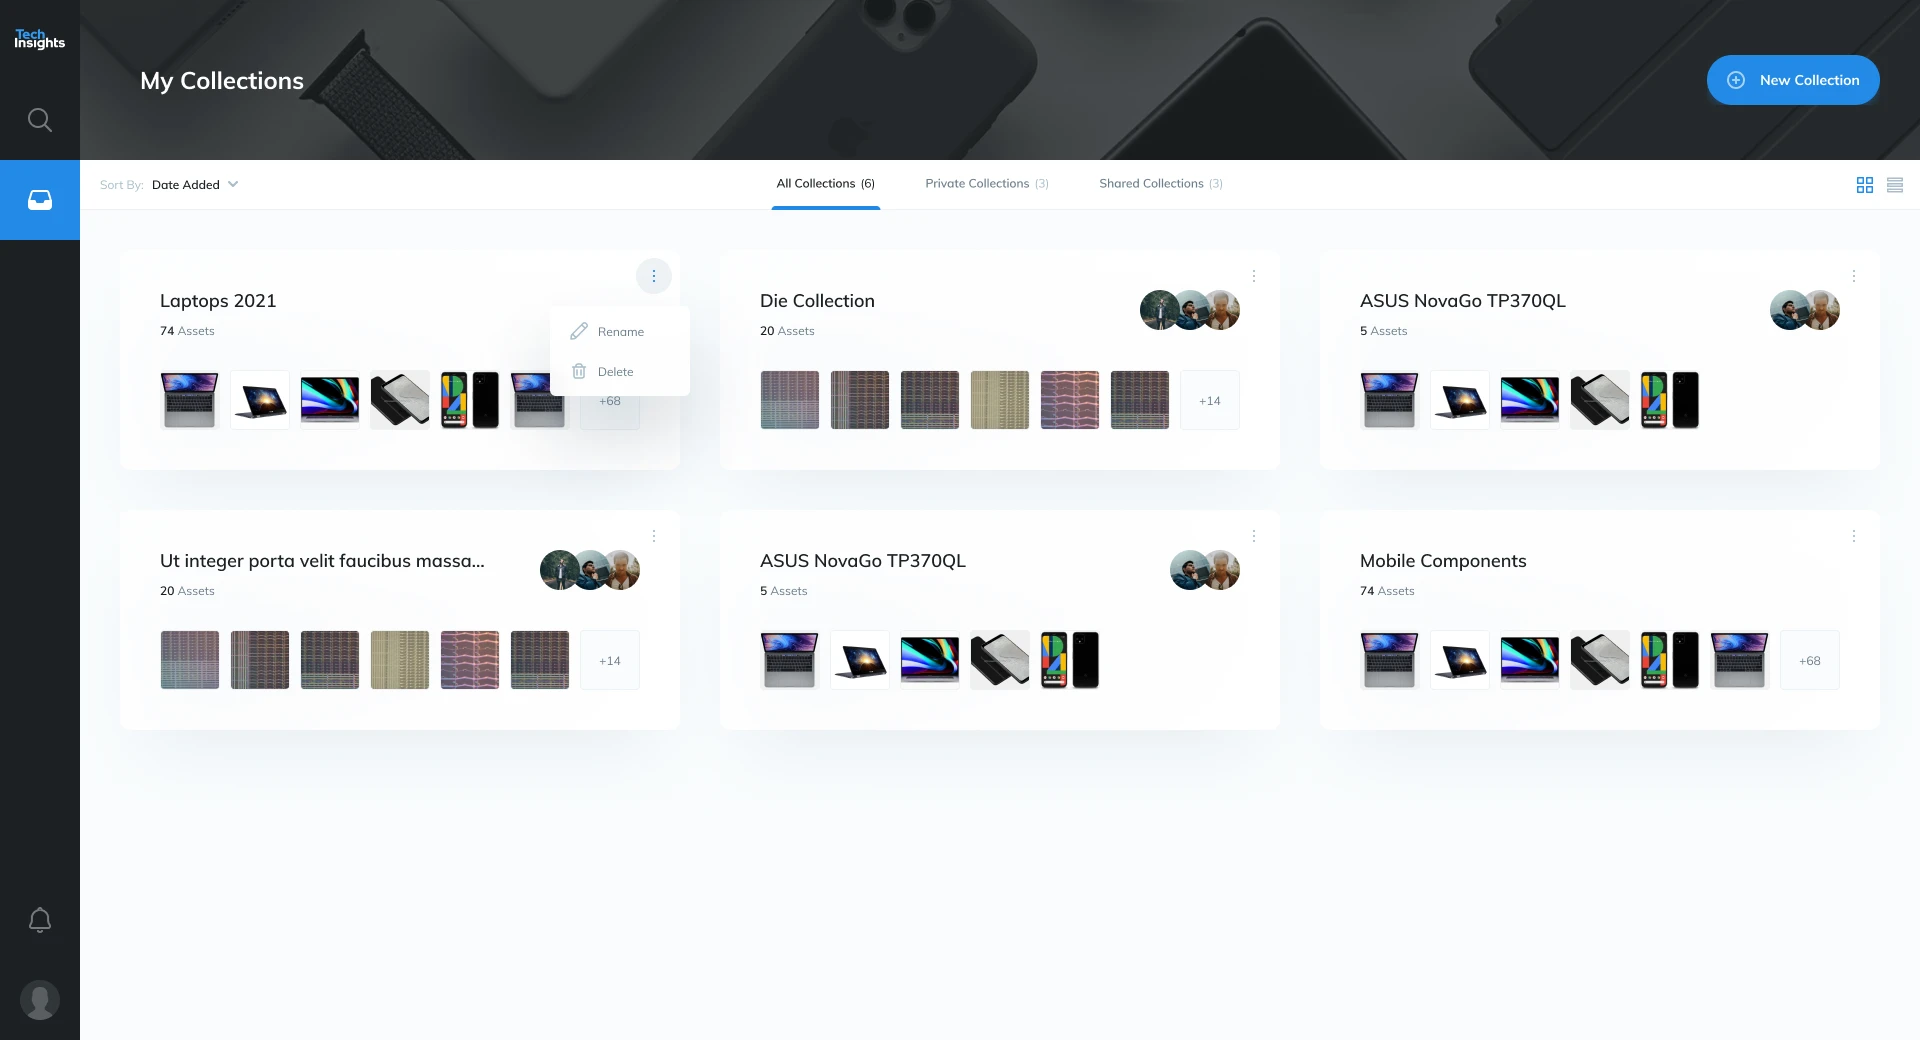1920x1040 pixels.
Task: Show 14 more assets in Die Collection
Action: tap(1209, 400)
